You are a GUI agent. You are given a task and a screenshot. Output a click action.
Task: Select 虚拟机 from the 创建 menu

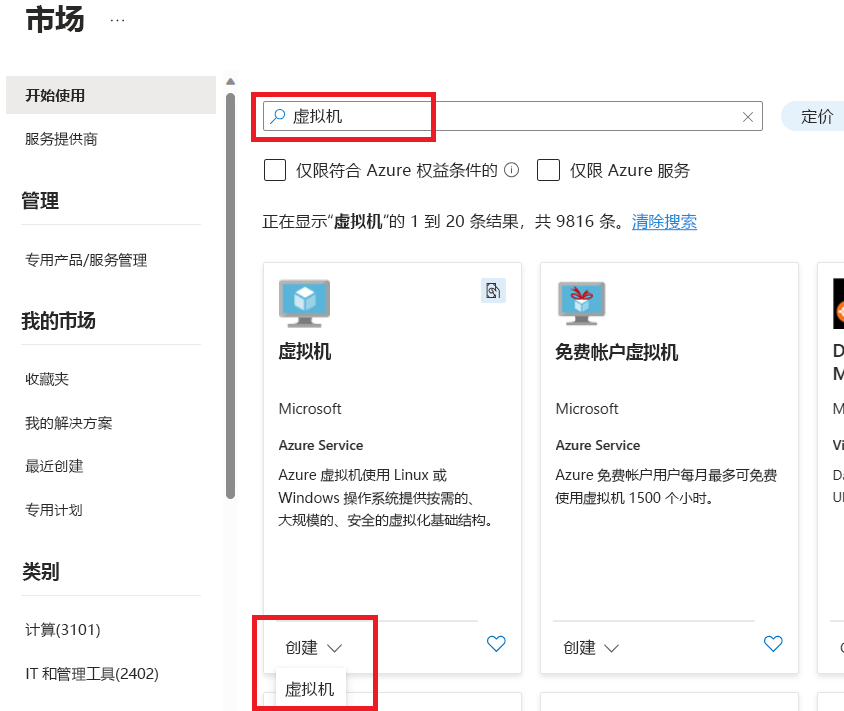pyautogui.click(x=310, y=689)
